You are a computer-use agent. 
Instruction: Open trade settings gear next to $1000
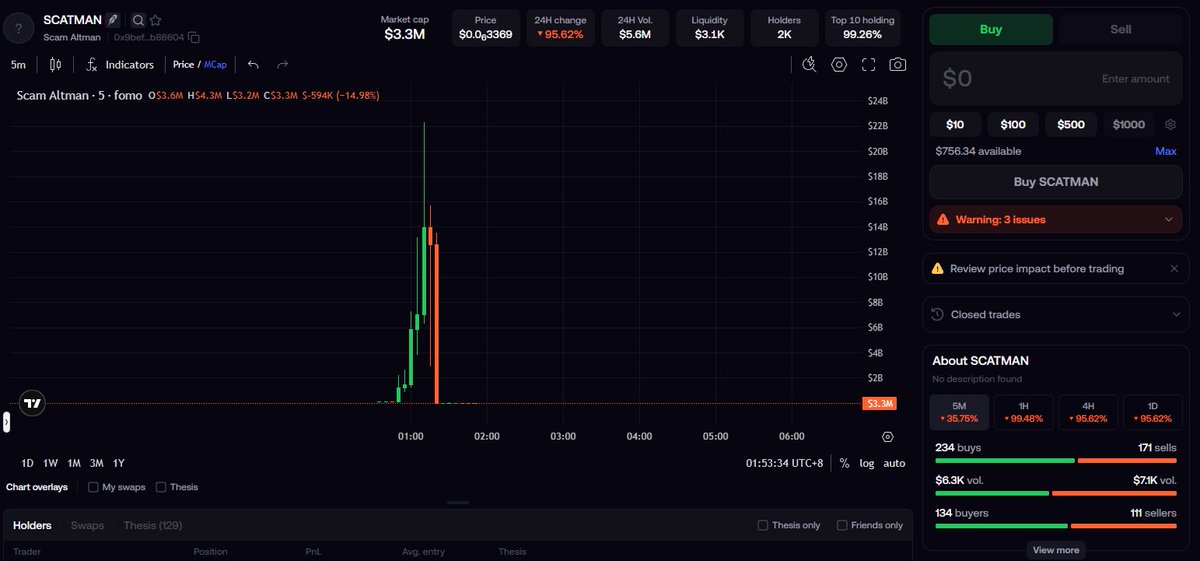1170,125
